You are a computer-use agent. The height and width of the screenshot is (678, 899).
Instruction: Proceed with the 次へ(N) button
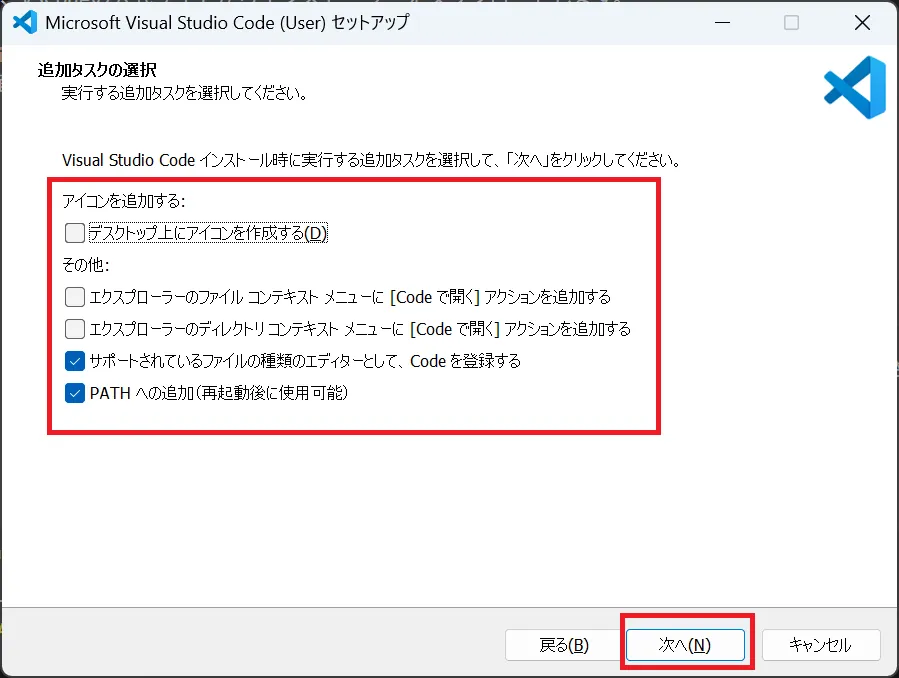pyautogui.click(x=685, y=645)
